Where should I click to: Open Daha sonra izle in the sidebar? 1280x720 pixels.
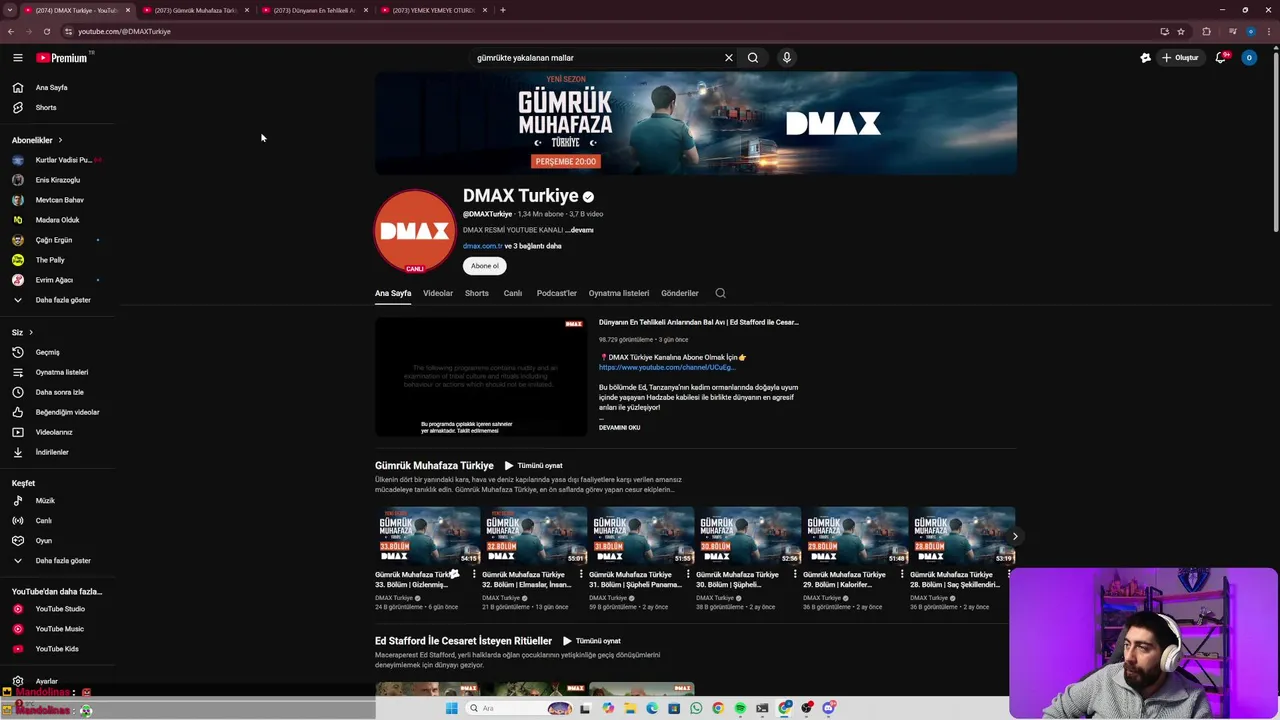coord(58,392)
